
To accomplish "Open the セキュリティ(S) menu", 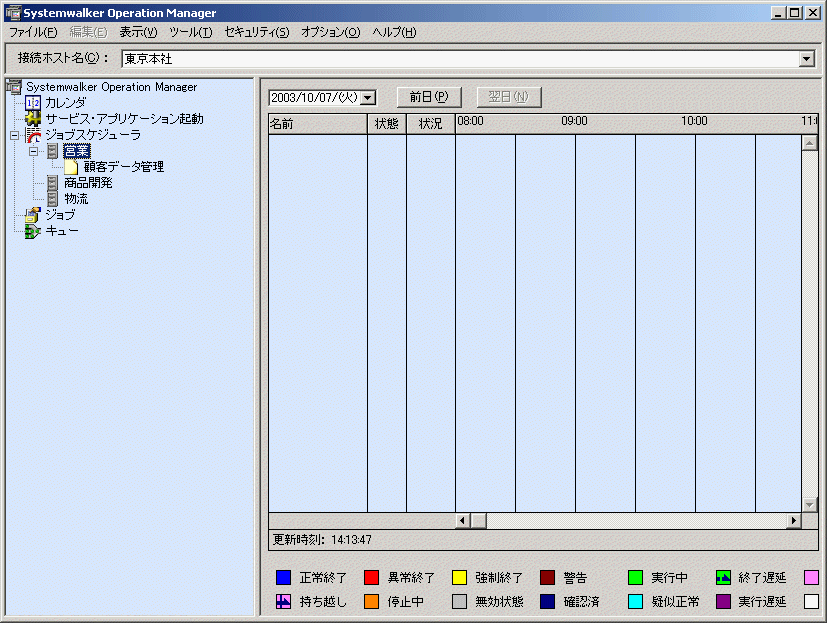I will 257,32.
